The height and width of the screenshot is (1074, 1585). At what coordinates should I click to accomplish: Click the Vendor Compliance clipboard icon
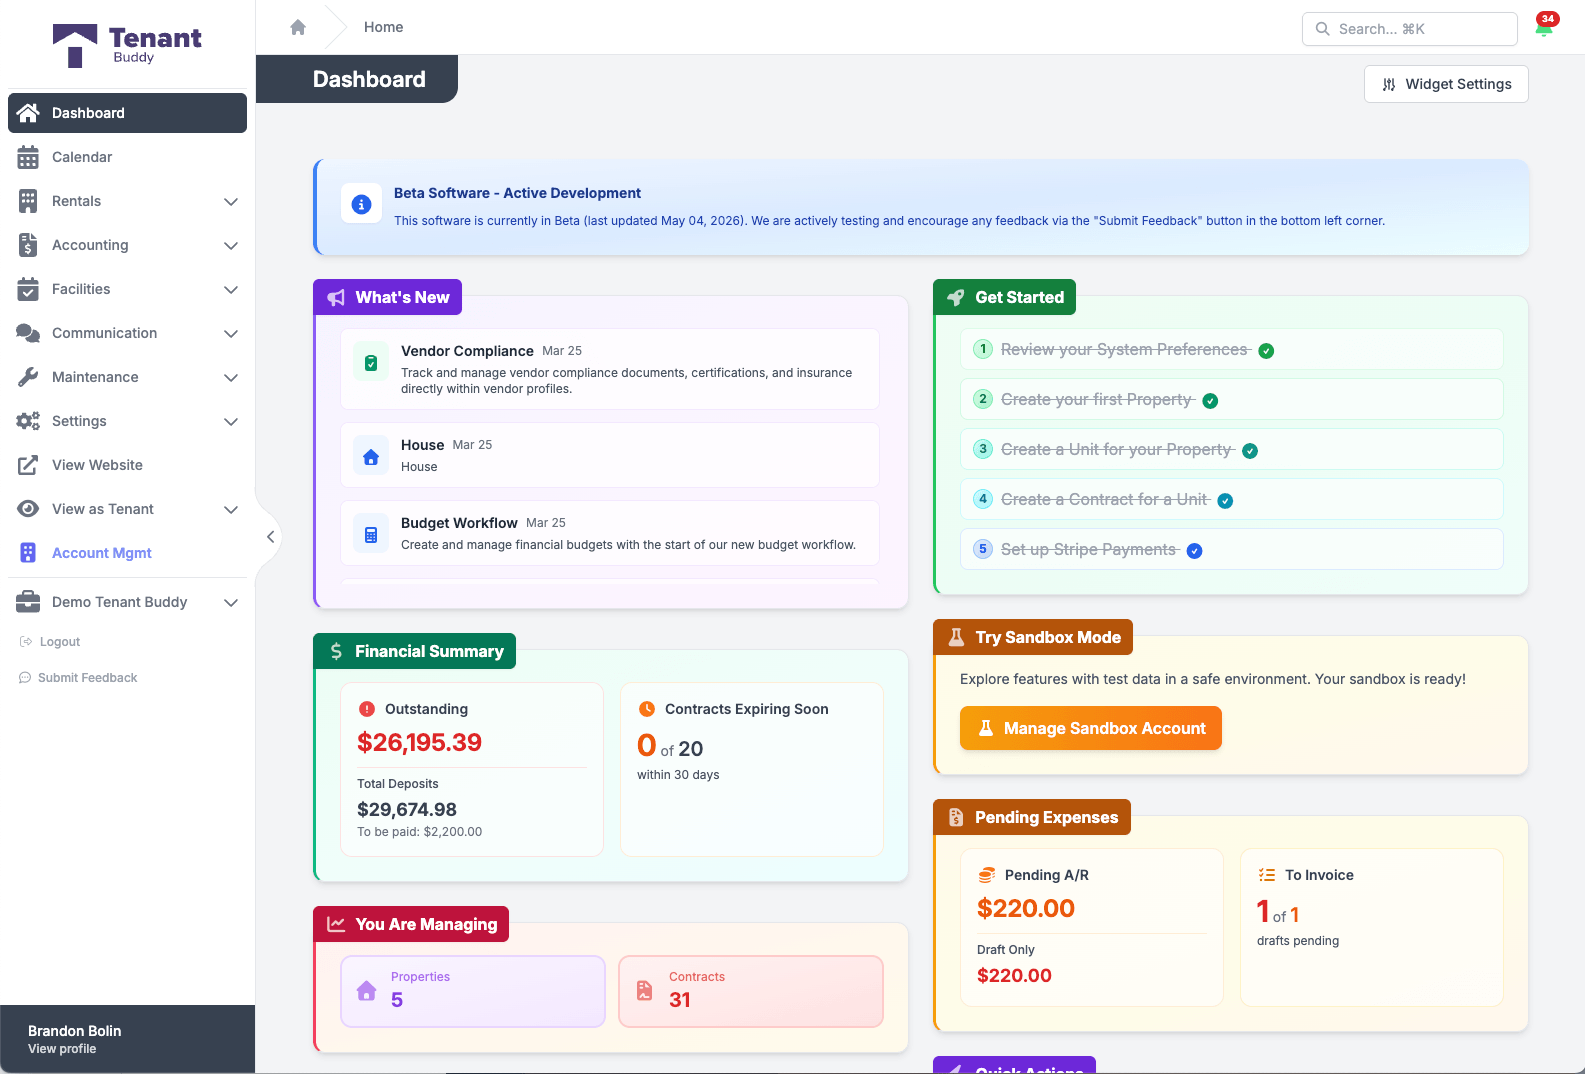(x=371, y=363)
